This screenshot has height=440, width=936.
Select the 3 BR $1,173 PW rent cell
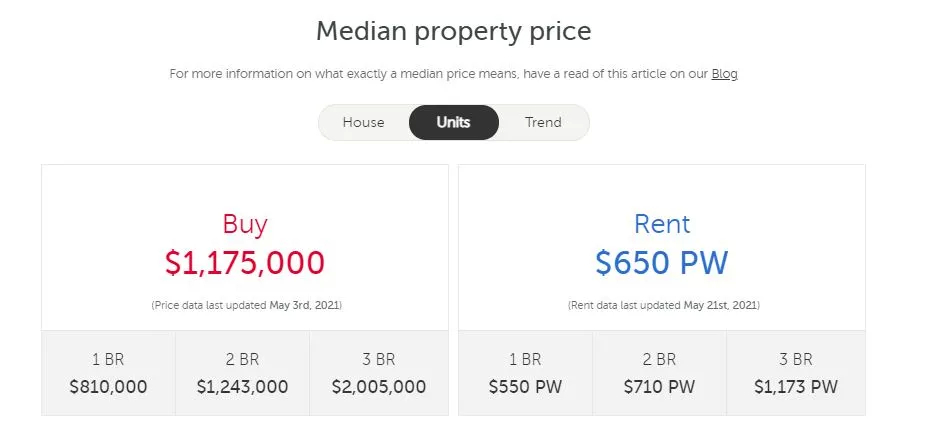click(796, 373)
